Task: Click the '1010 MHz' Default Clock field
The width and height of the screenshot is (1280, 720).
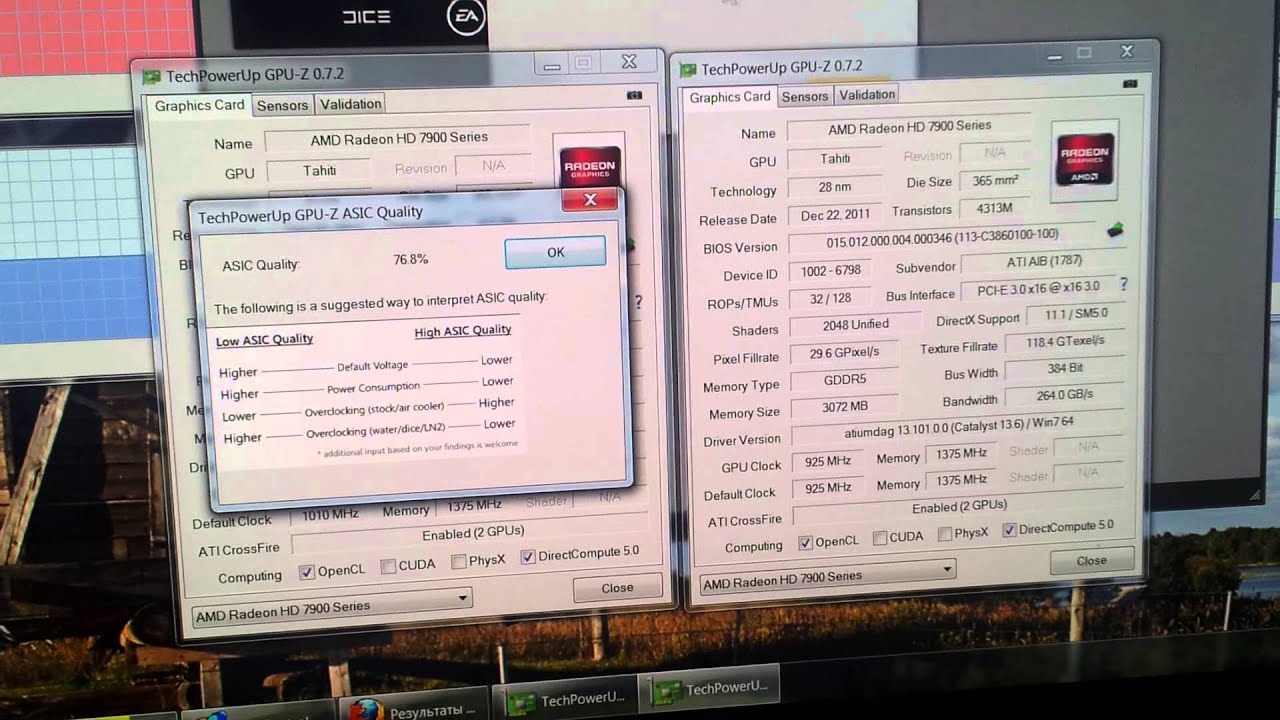Action: 330,514
